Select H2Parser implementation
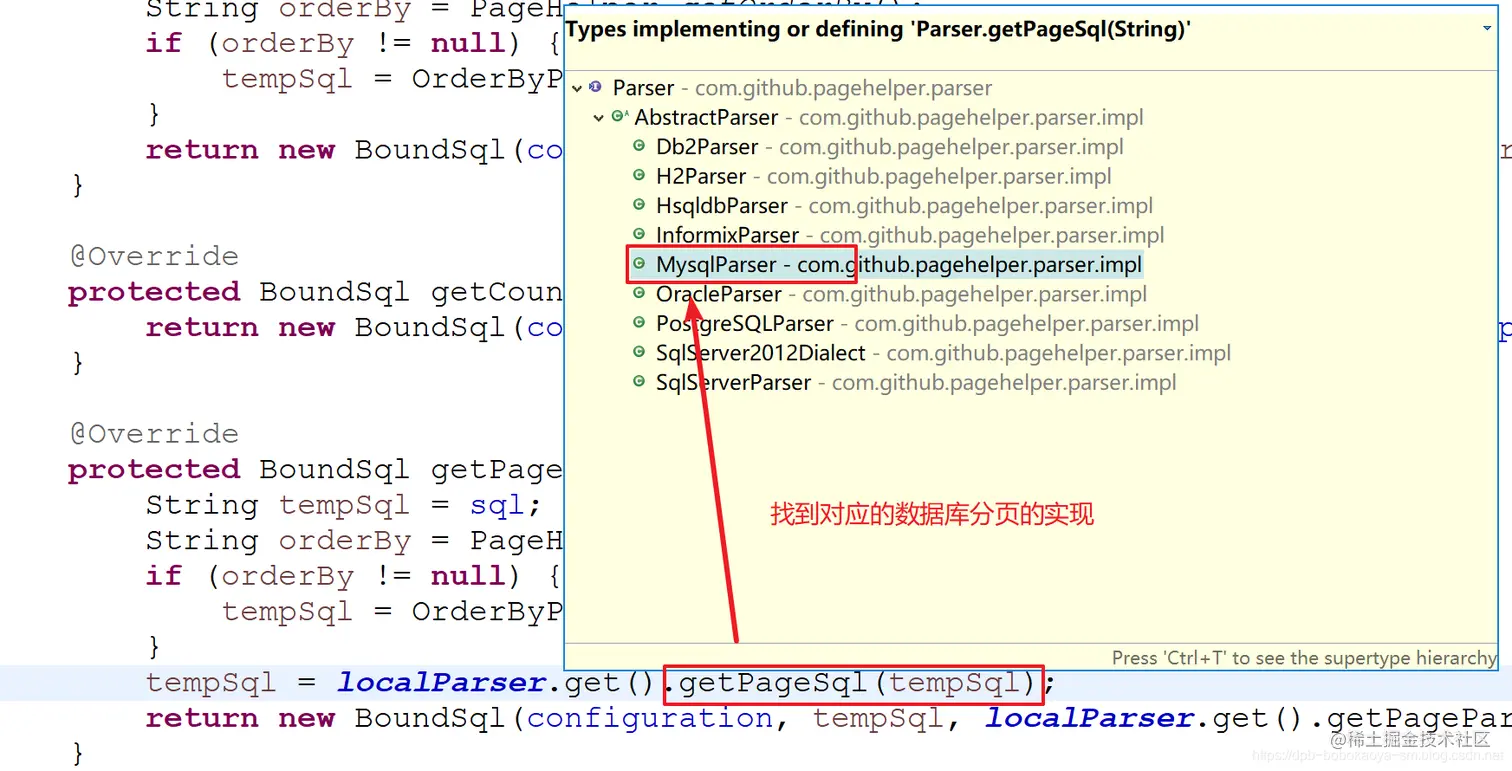This screenshot has height=771, width=1512. click(883, 176)
